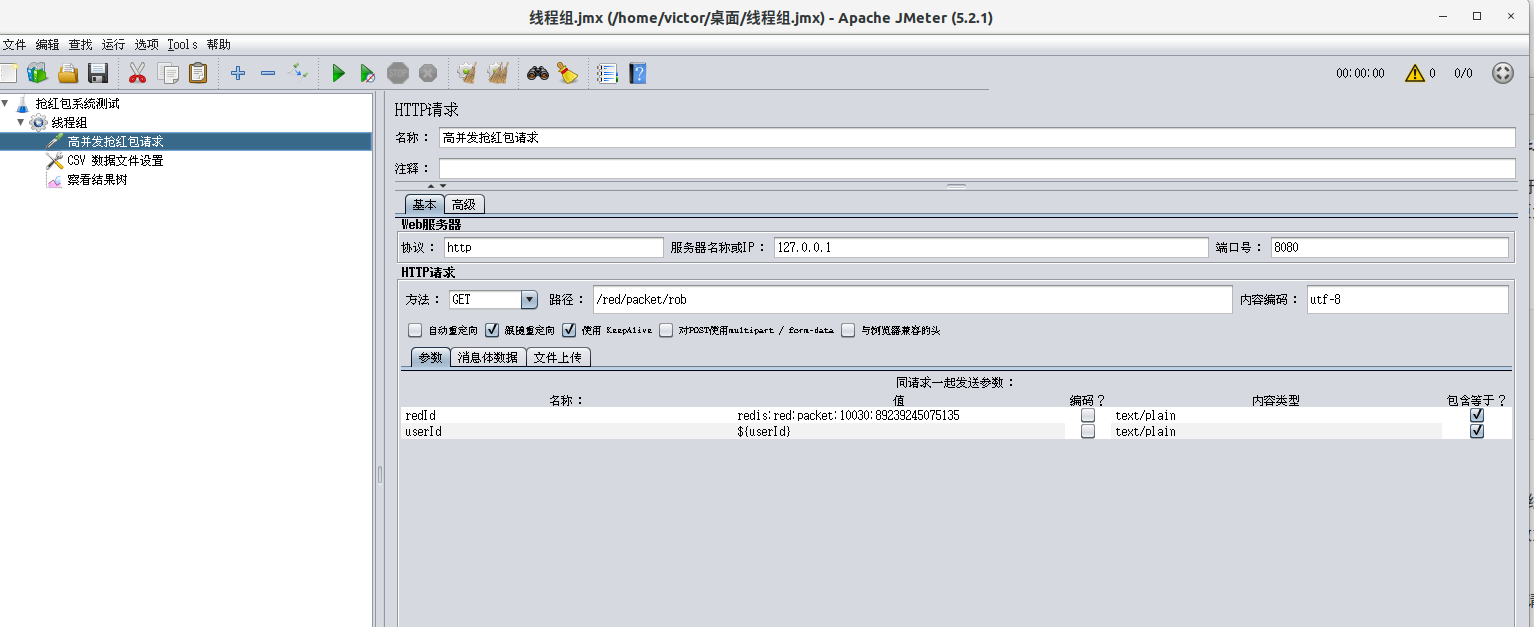Uncheck the 使用 KeepAlive checkbox
This screenshot has height=627, width=1534.
coord(569,330)
